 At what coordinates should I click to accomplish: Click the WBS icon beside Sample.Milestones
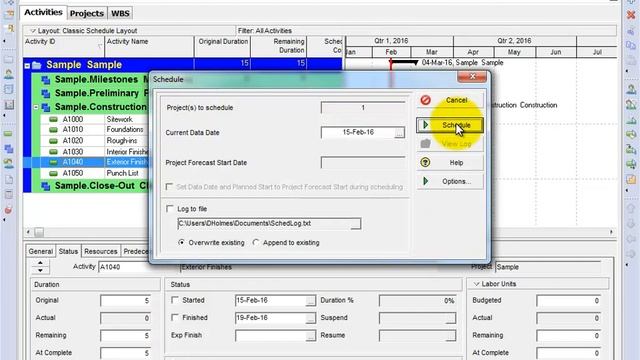pyautogui.click(x=45, y=80)
